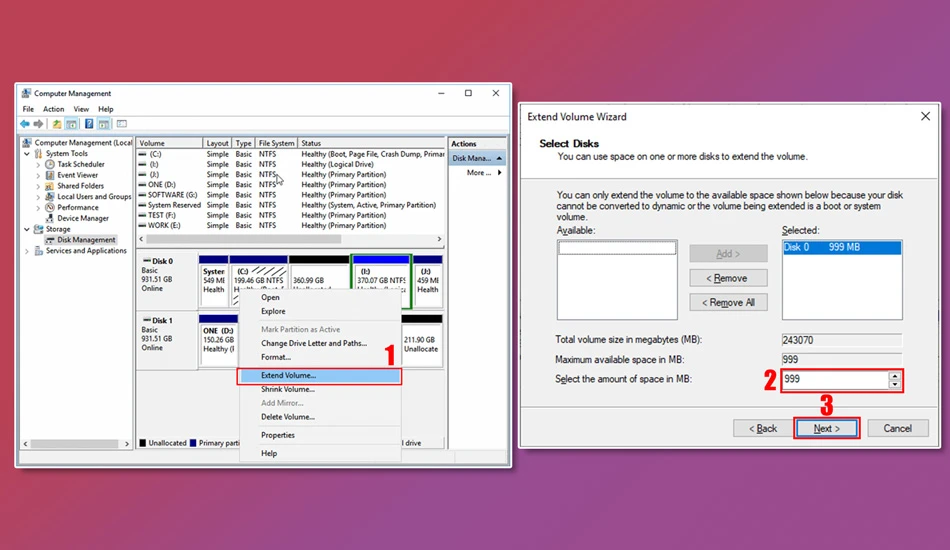The image size is (950, 550).
Task: Choose Properties from the context menu
Action: coord(319,435)
